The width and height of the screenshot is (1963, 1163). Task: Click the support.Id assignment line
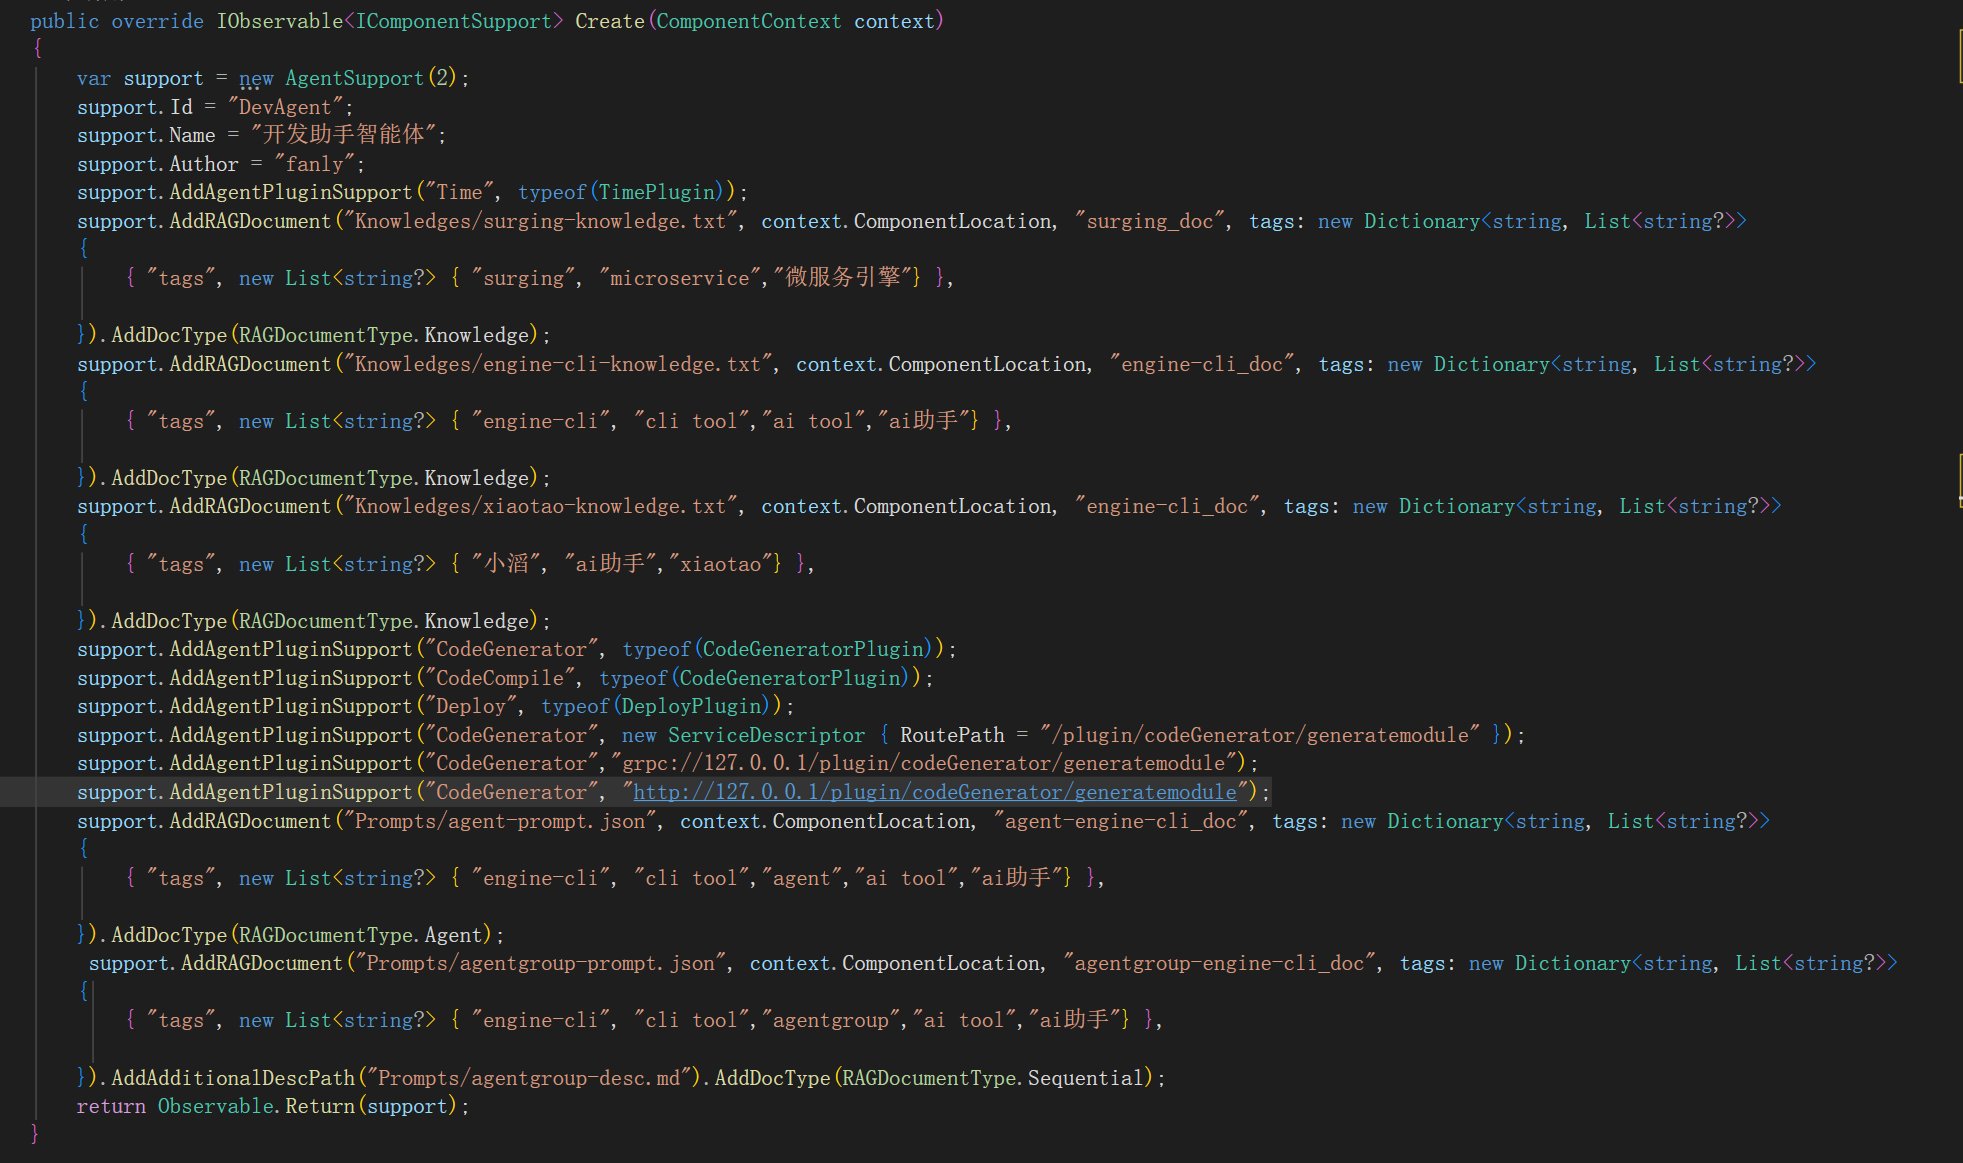(x=215, y=107)
